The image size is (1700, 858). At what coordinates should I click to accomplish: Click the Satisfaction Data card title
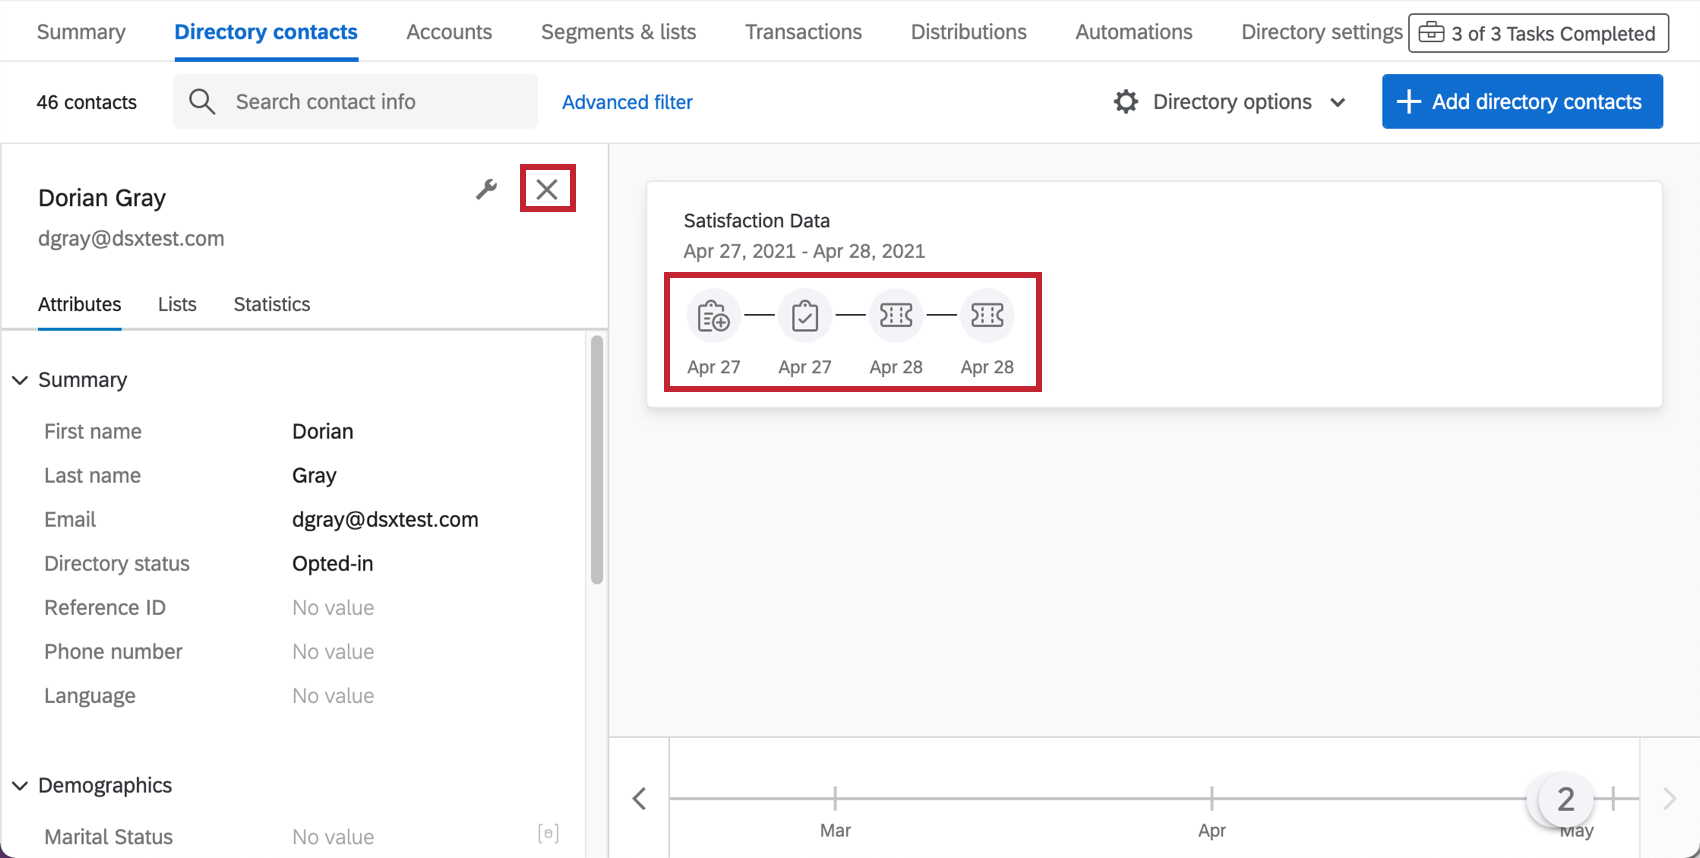(757, 221)
